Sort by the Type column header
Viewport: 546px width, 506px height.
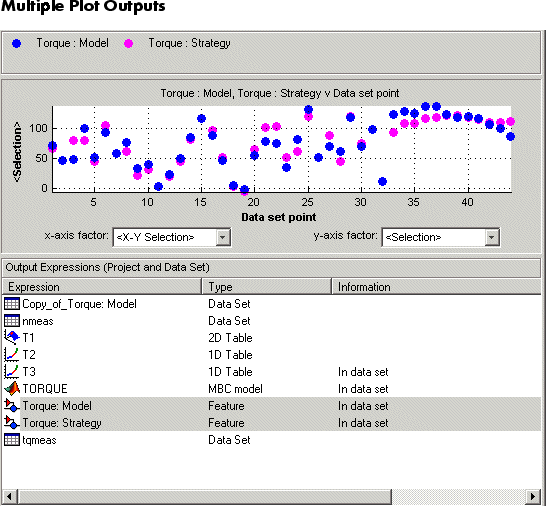point(266,287)
